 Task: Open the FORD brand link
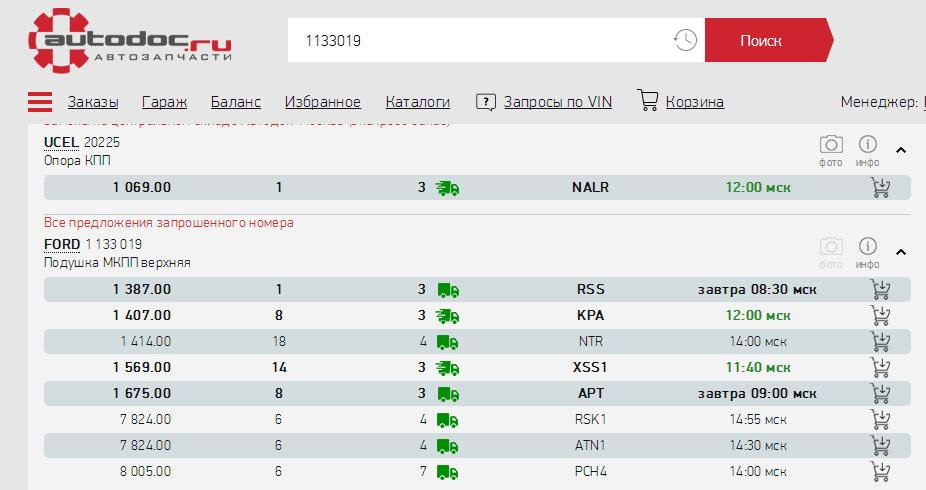coord(62,244)
